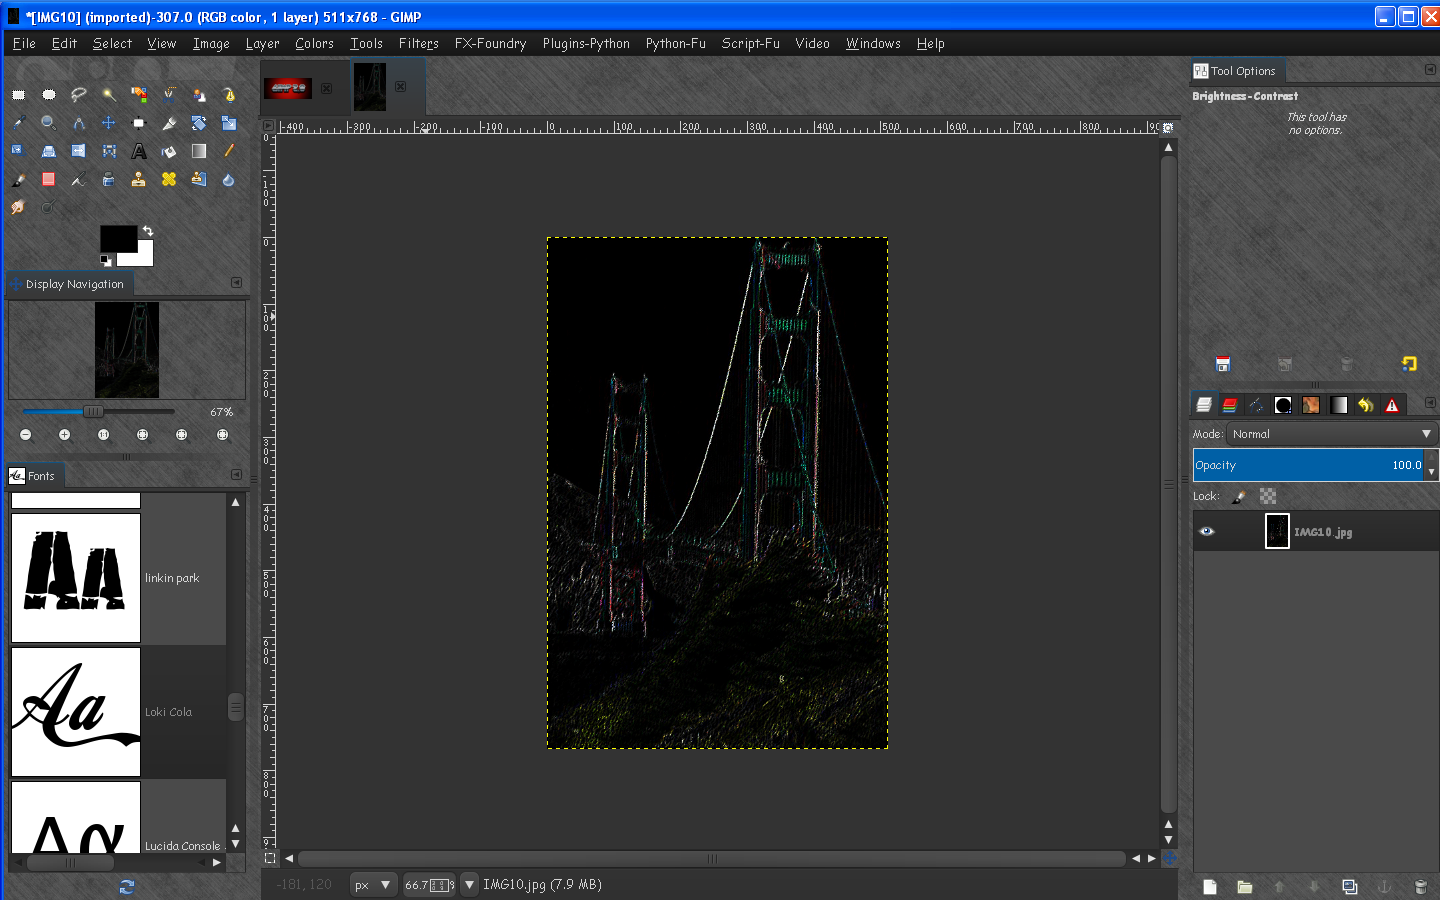Select the Perspective tool

pyautogui.click(x=48, y=151)
